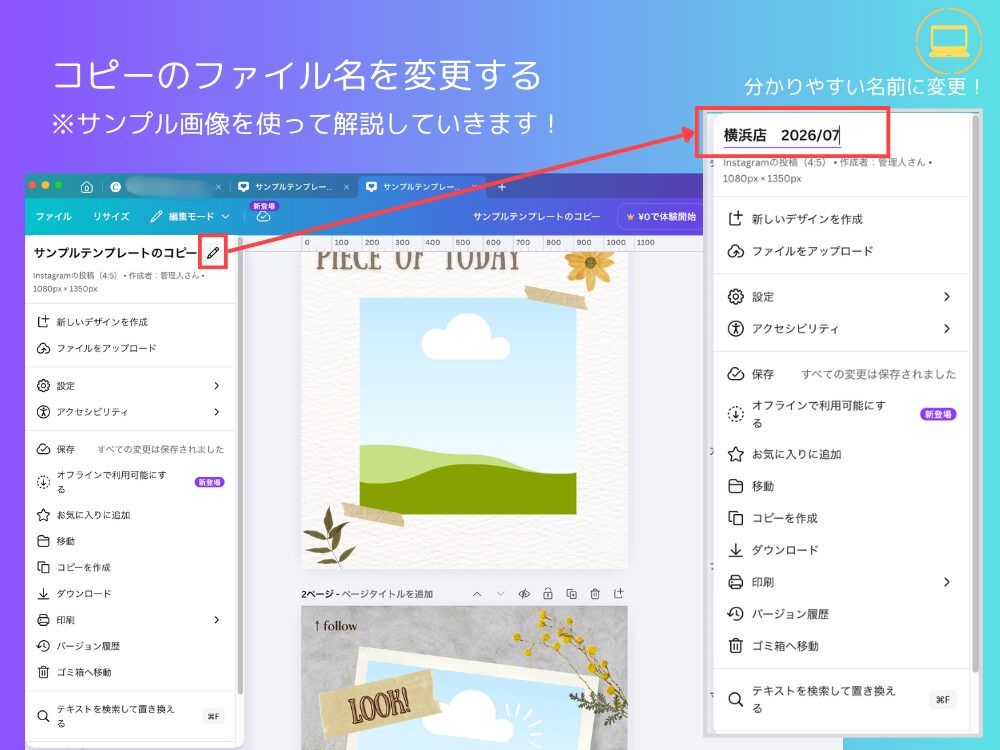This screenshot has width=1000, height=750.
Task: Hide page 2 with the eye icon
Action: [x=524, y=594]
